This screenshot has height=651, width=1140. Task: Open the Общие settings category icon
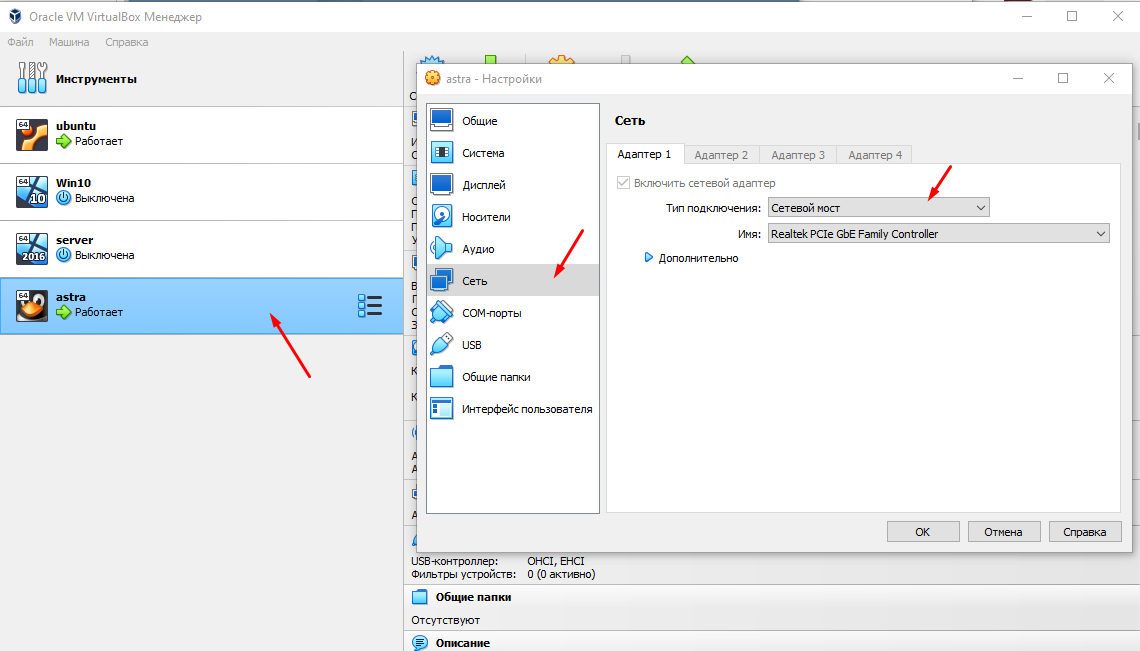[441, 120]
